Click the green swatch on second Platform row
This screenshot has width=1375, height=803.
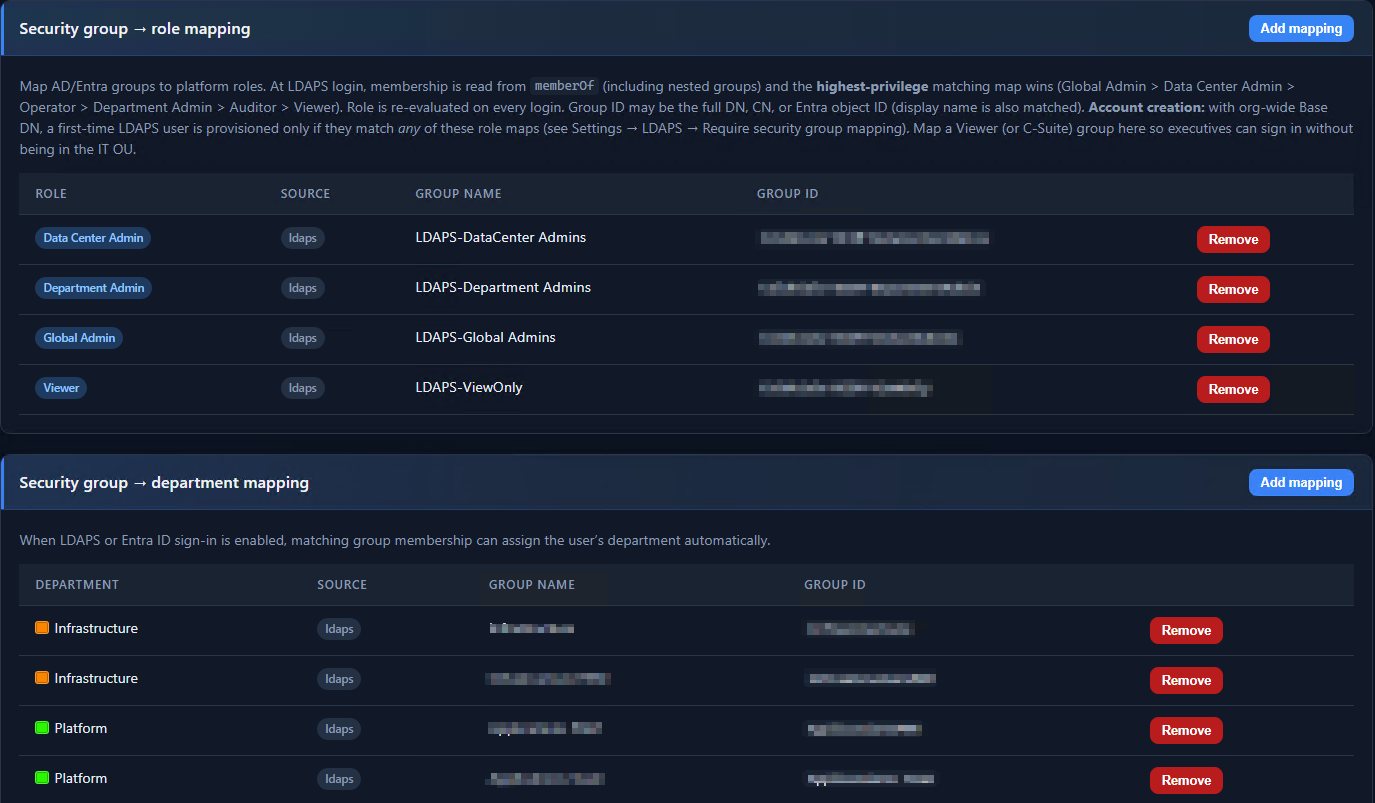pos(42,778)
